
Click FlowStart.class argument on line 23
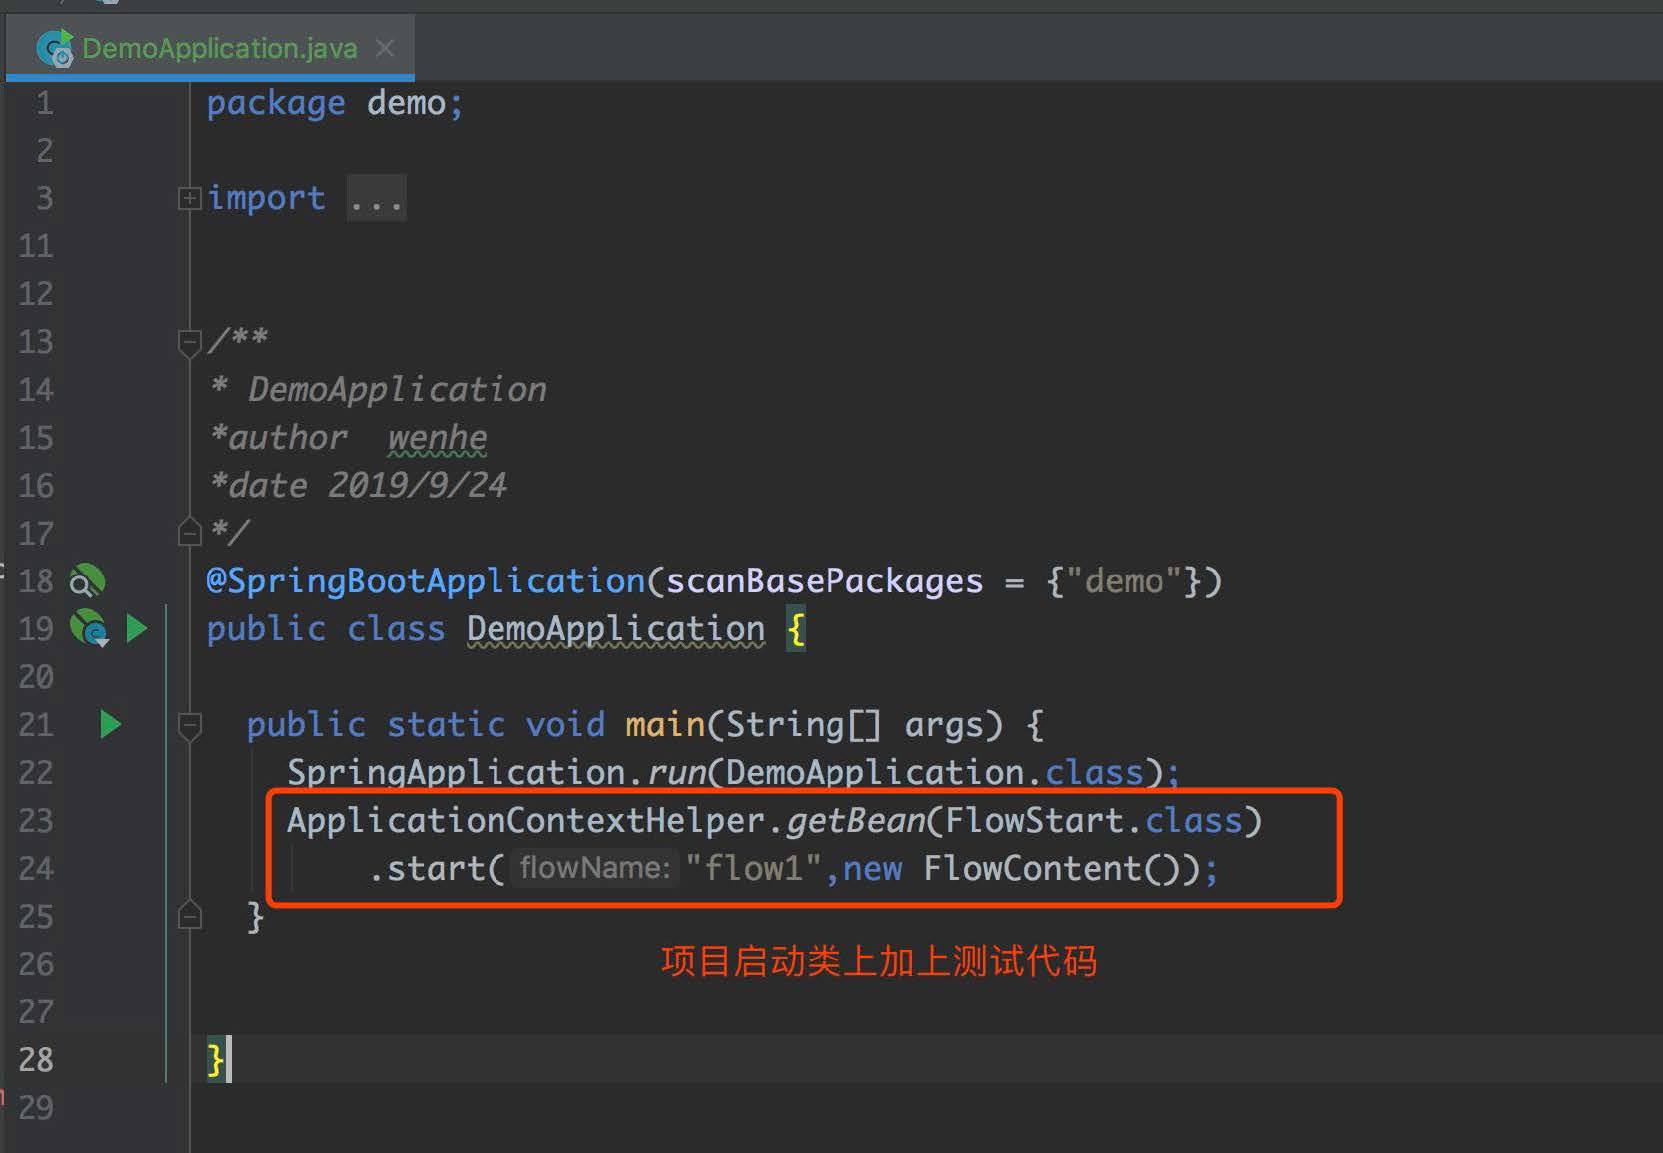pyautogui.click(x=1093, y=821)
